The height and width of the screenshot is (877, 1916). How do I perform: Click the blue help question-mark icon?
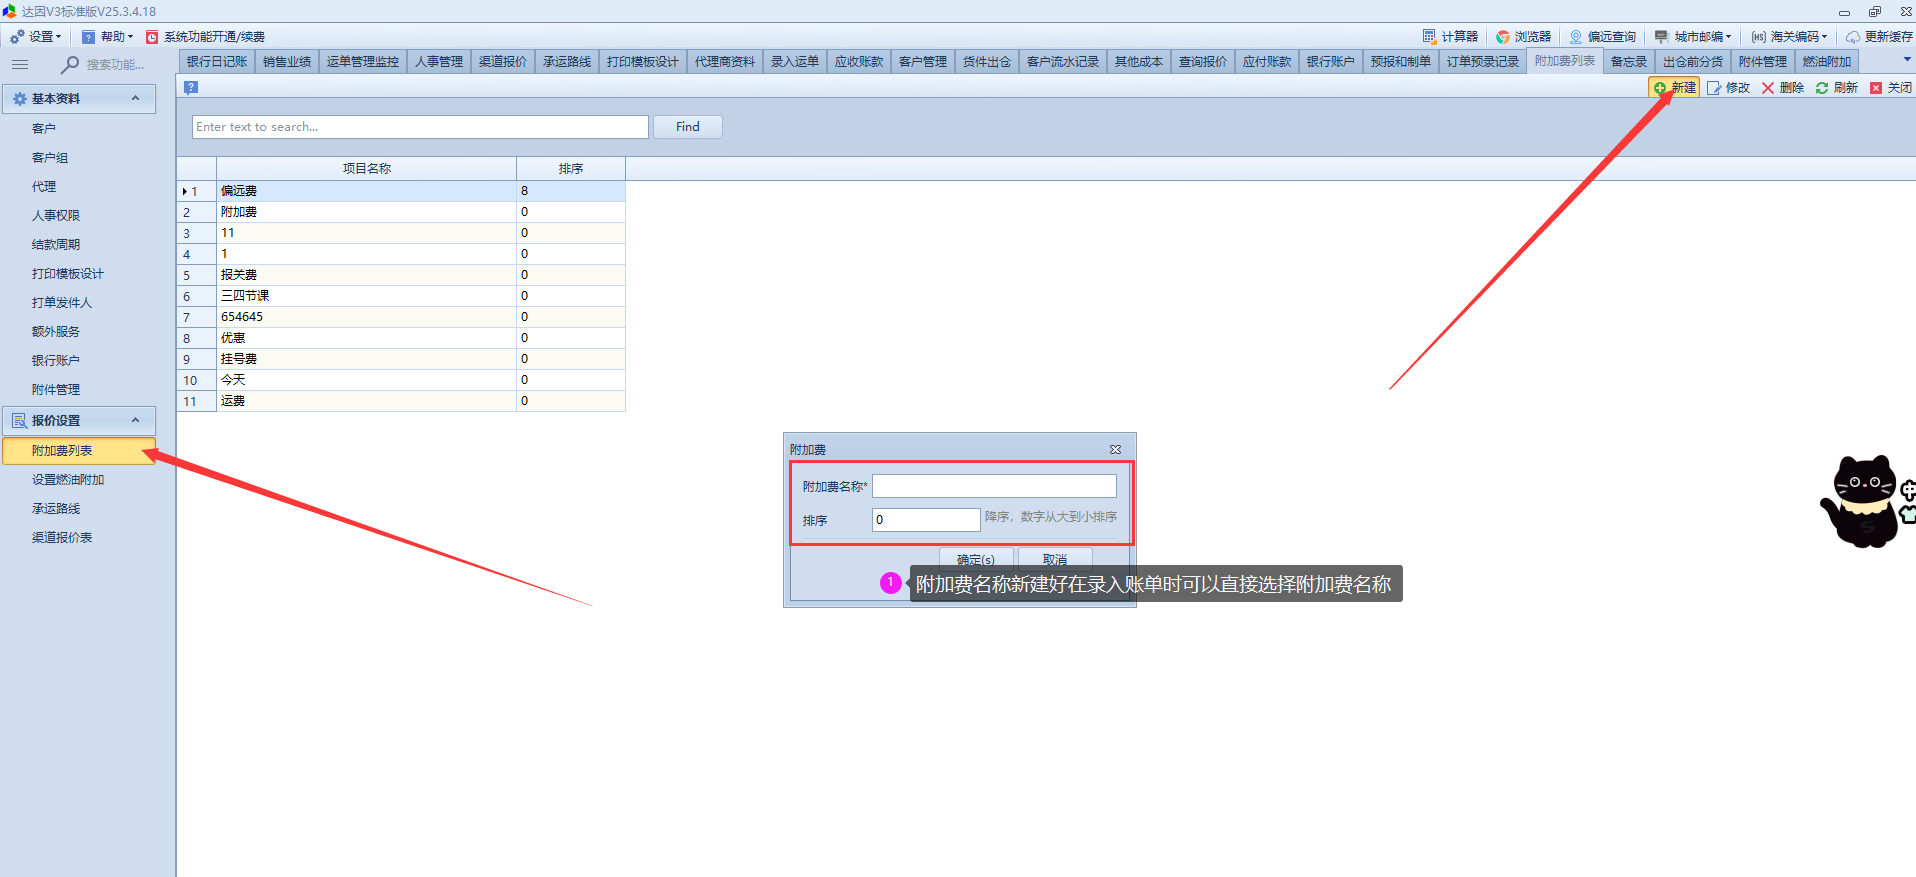pos(191,87)
